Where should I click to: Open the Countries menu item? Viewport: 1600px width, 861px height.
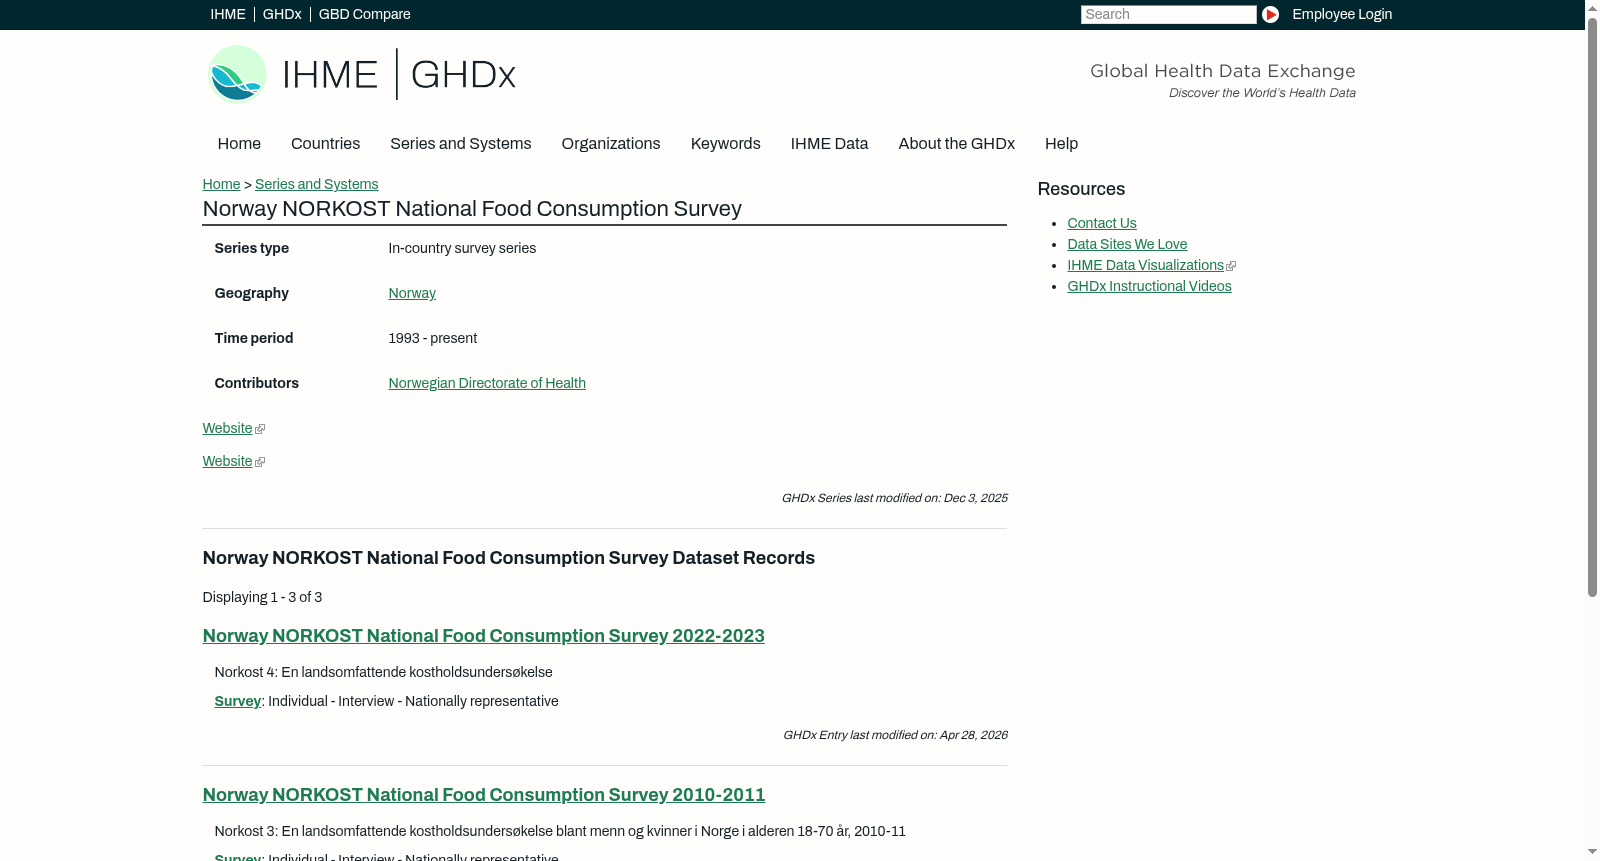tap(325, 144)
